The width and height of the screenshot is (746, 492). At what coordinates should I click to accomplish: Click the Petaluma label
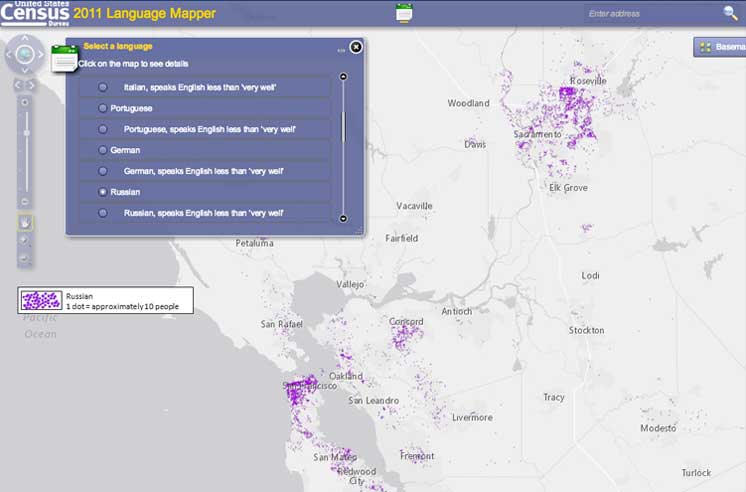(255, 243)
